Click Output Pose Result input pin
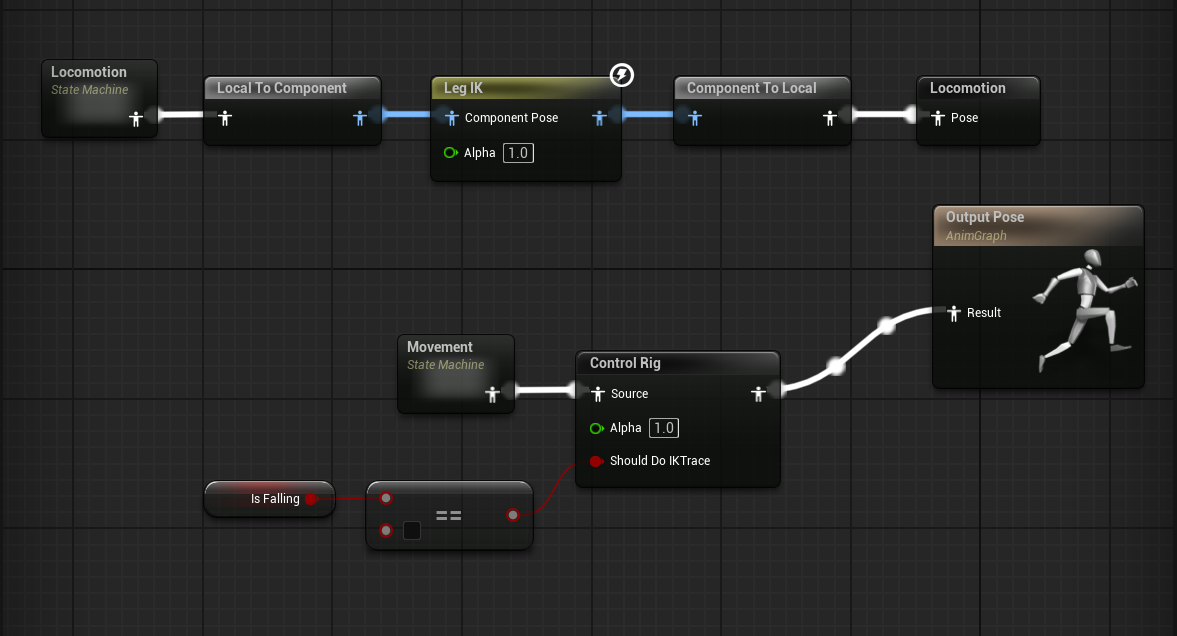The image size is (1177, 636). click(953, 313)
